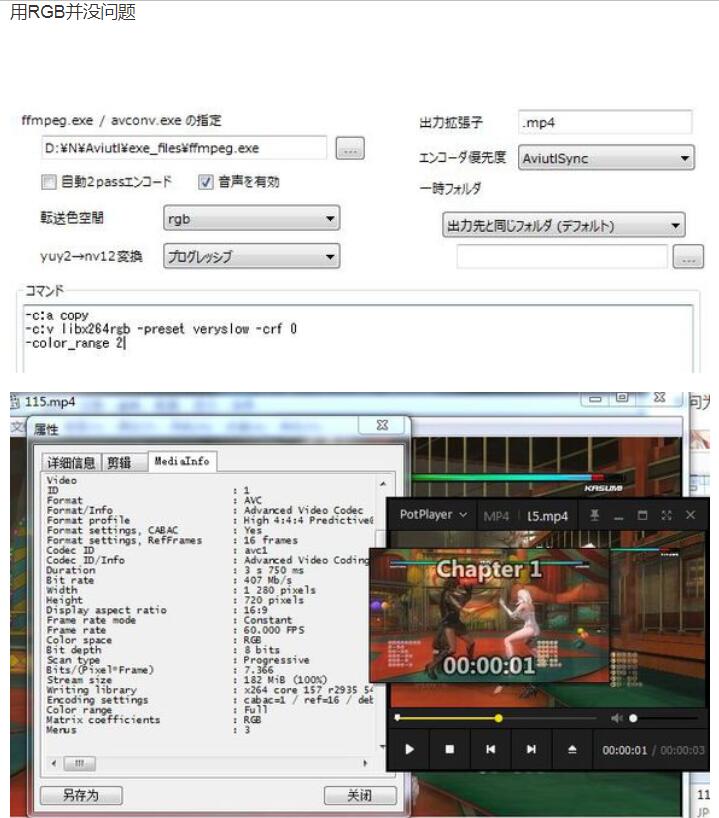The width and height of the screenshot is (719, 818).
Task: Click the eject/open file icon in PotPlayer
Action: (x=572, y=749)
